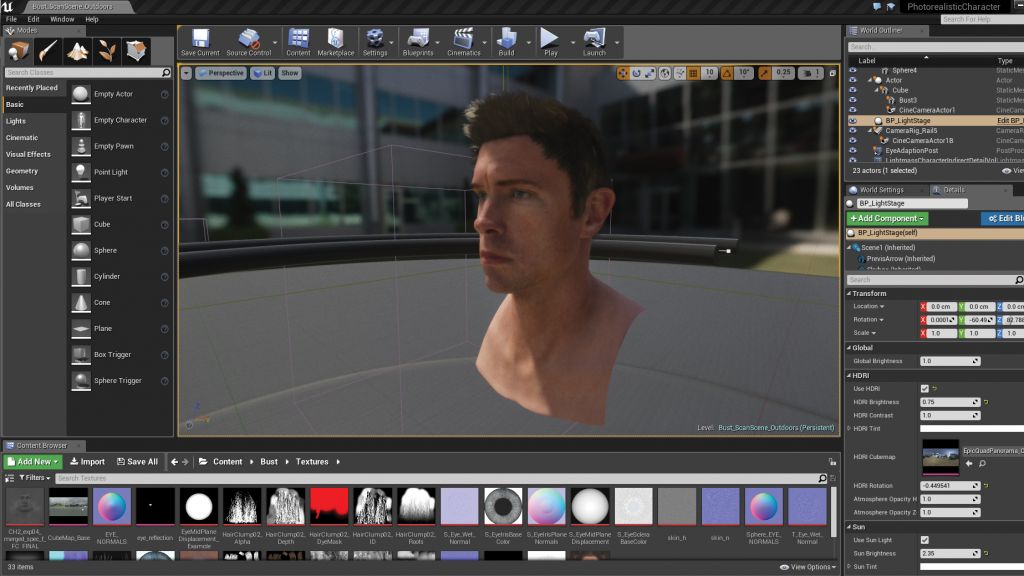Open the Window menu
Image resolution: width=1024 pixels, height=576 pixels.
coord(62,19)
